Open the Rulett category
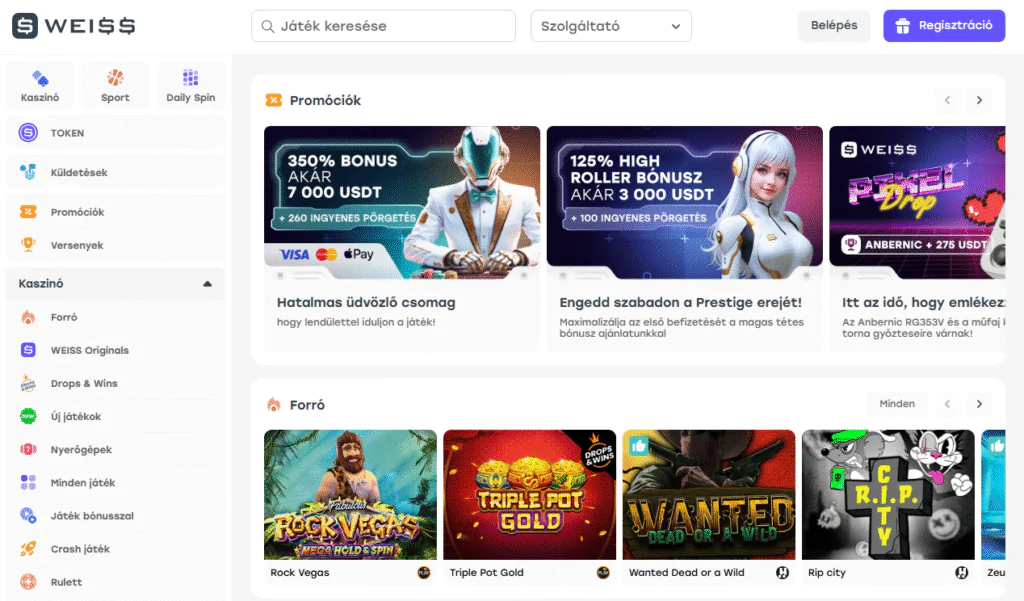Screen dimensions: 1024x601 click(x=116, y=582)
